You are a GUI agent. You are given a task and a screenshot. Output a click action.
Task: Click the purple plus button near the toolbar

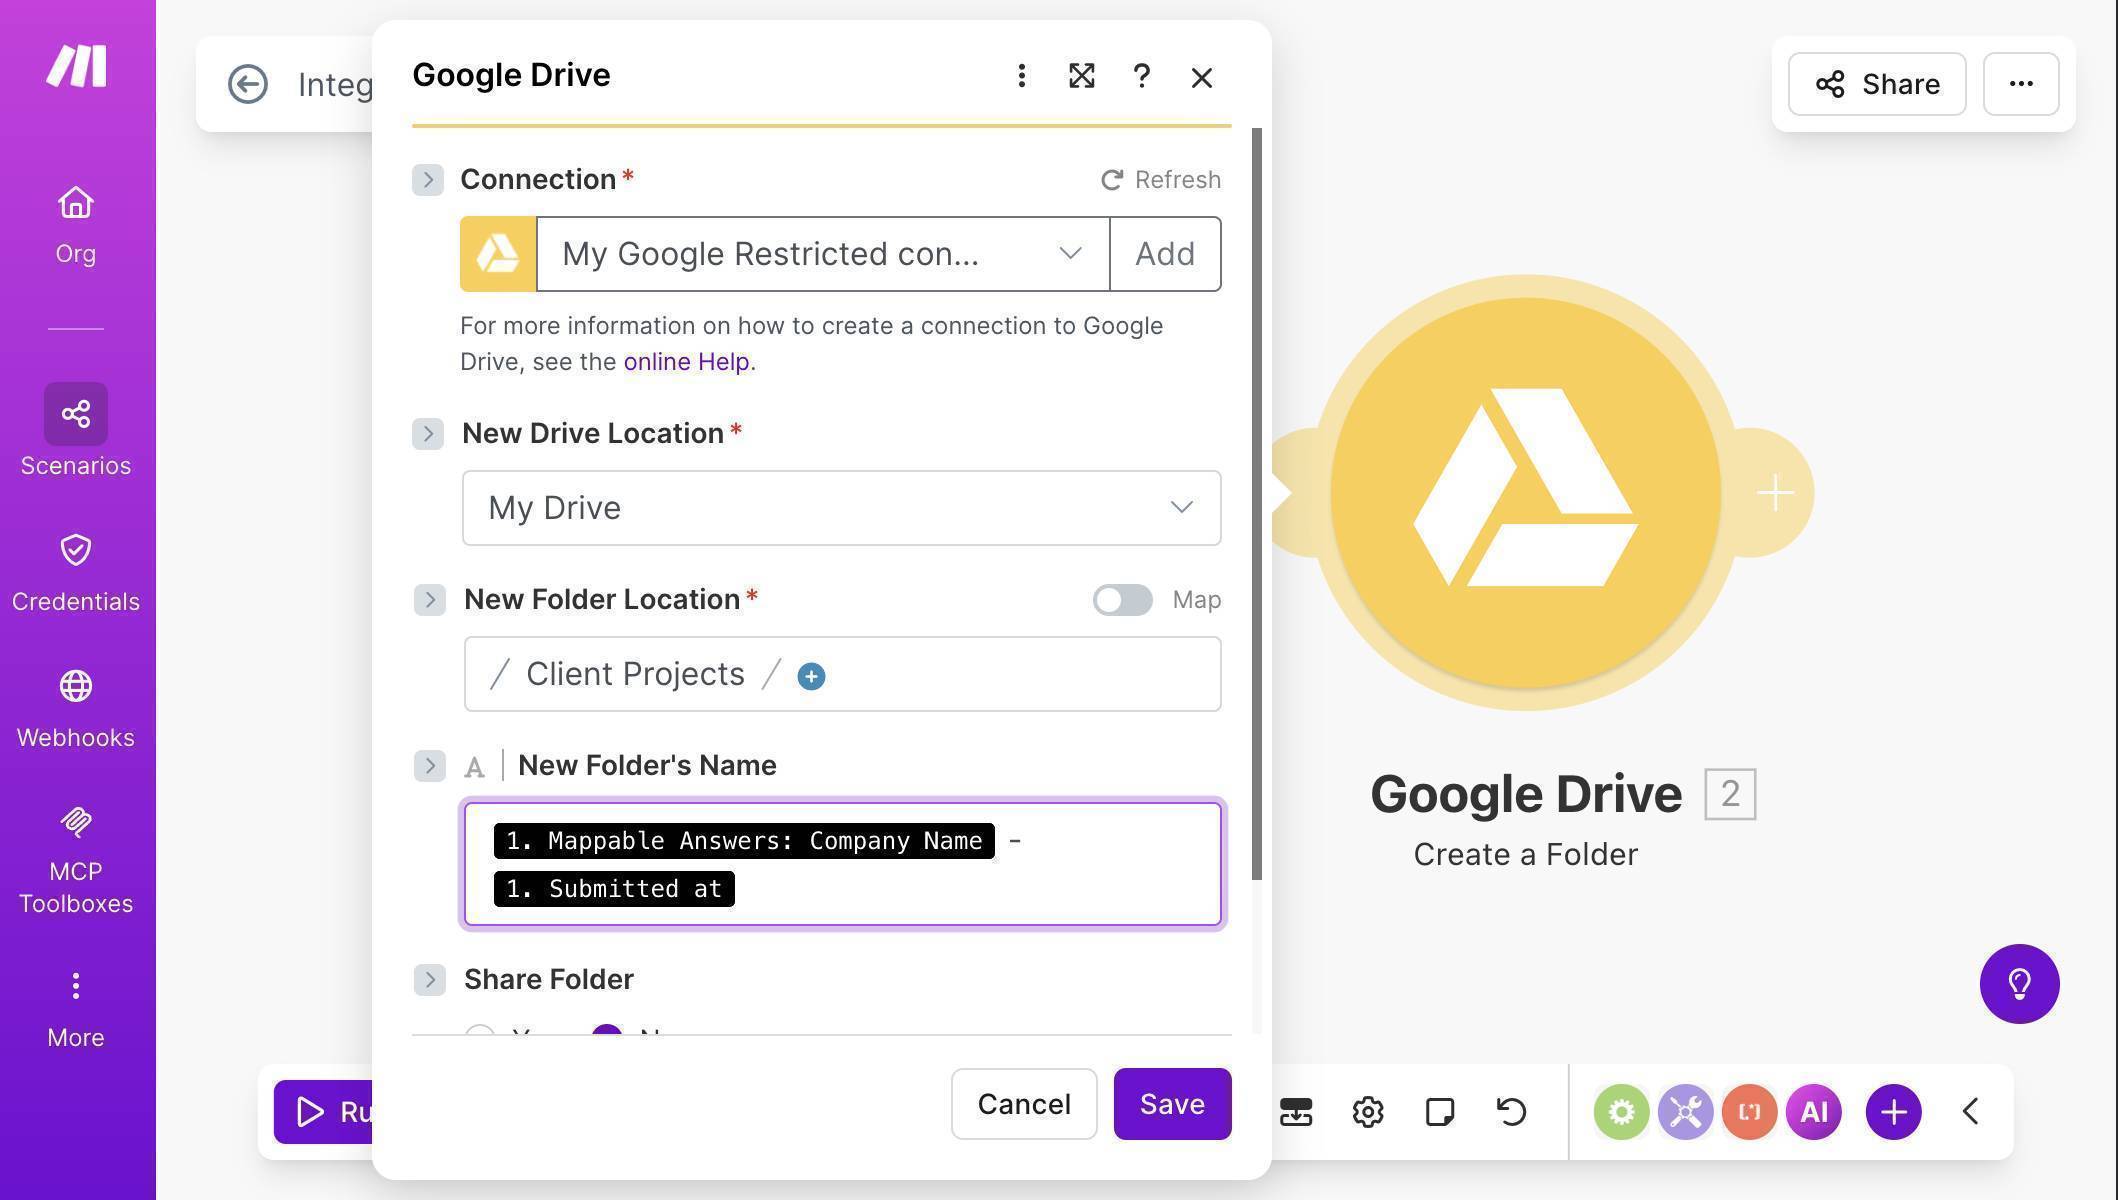1892,1111
